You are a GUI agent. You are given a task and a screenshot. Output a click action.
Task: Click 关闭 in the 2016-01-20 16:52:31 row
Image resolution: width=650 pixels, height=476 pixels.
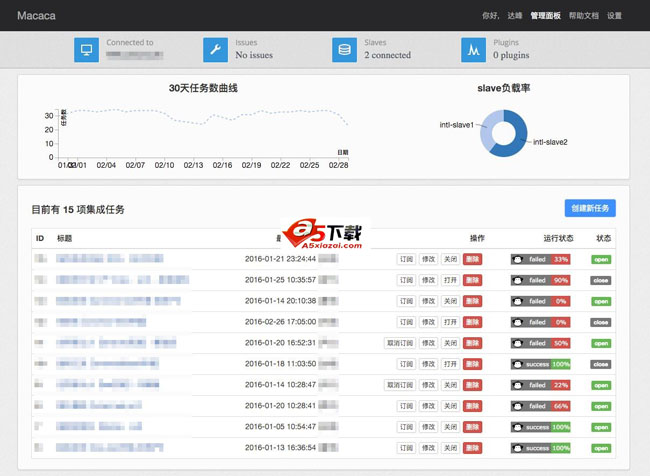click(450, 343)
